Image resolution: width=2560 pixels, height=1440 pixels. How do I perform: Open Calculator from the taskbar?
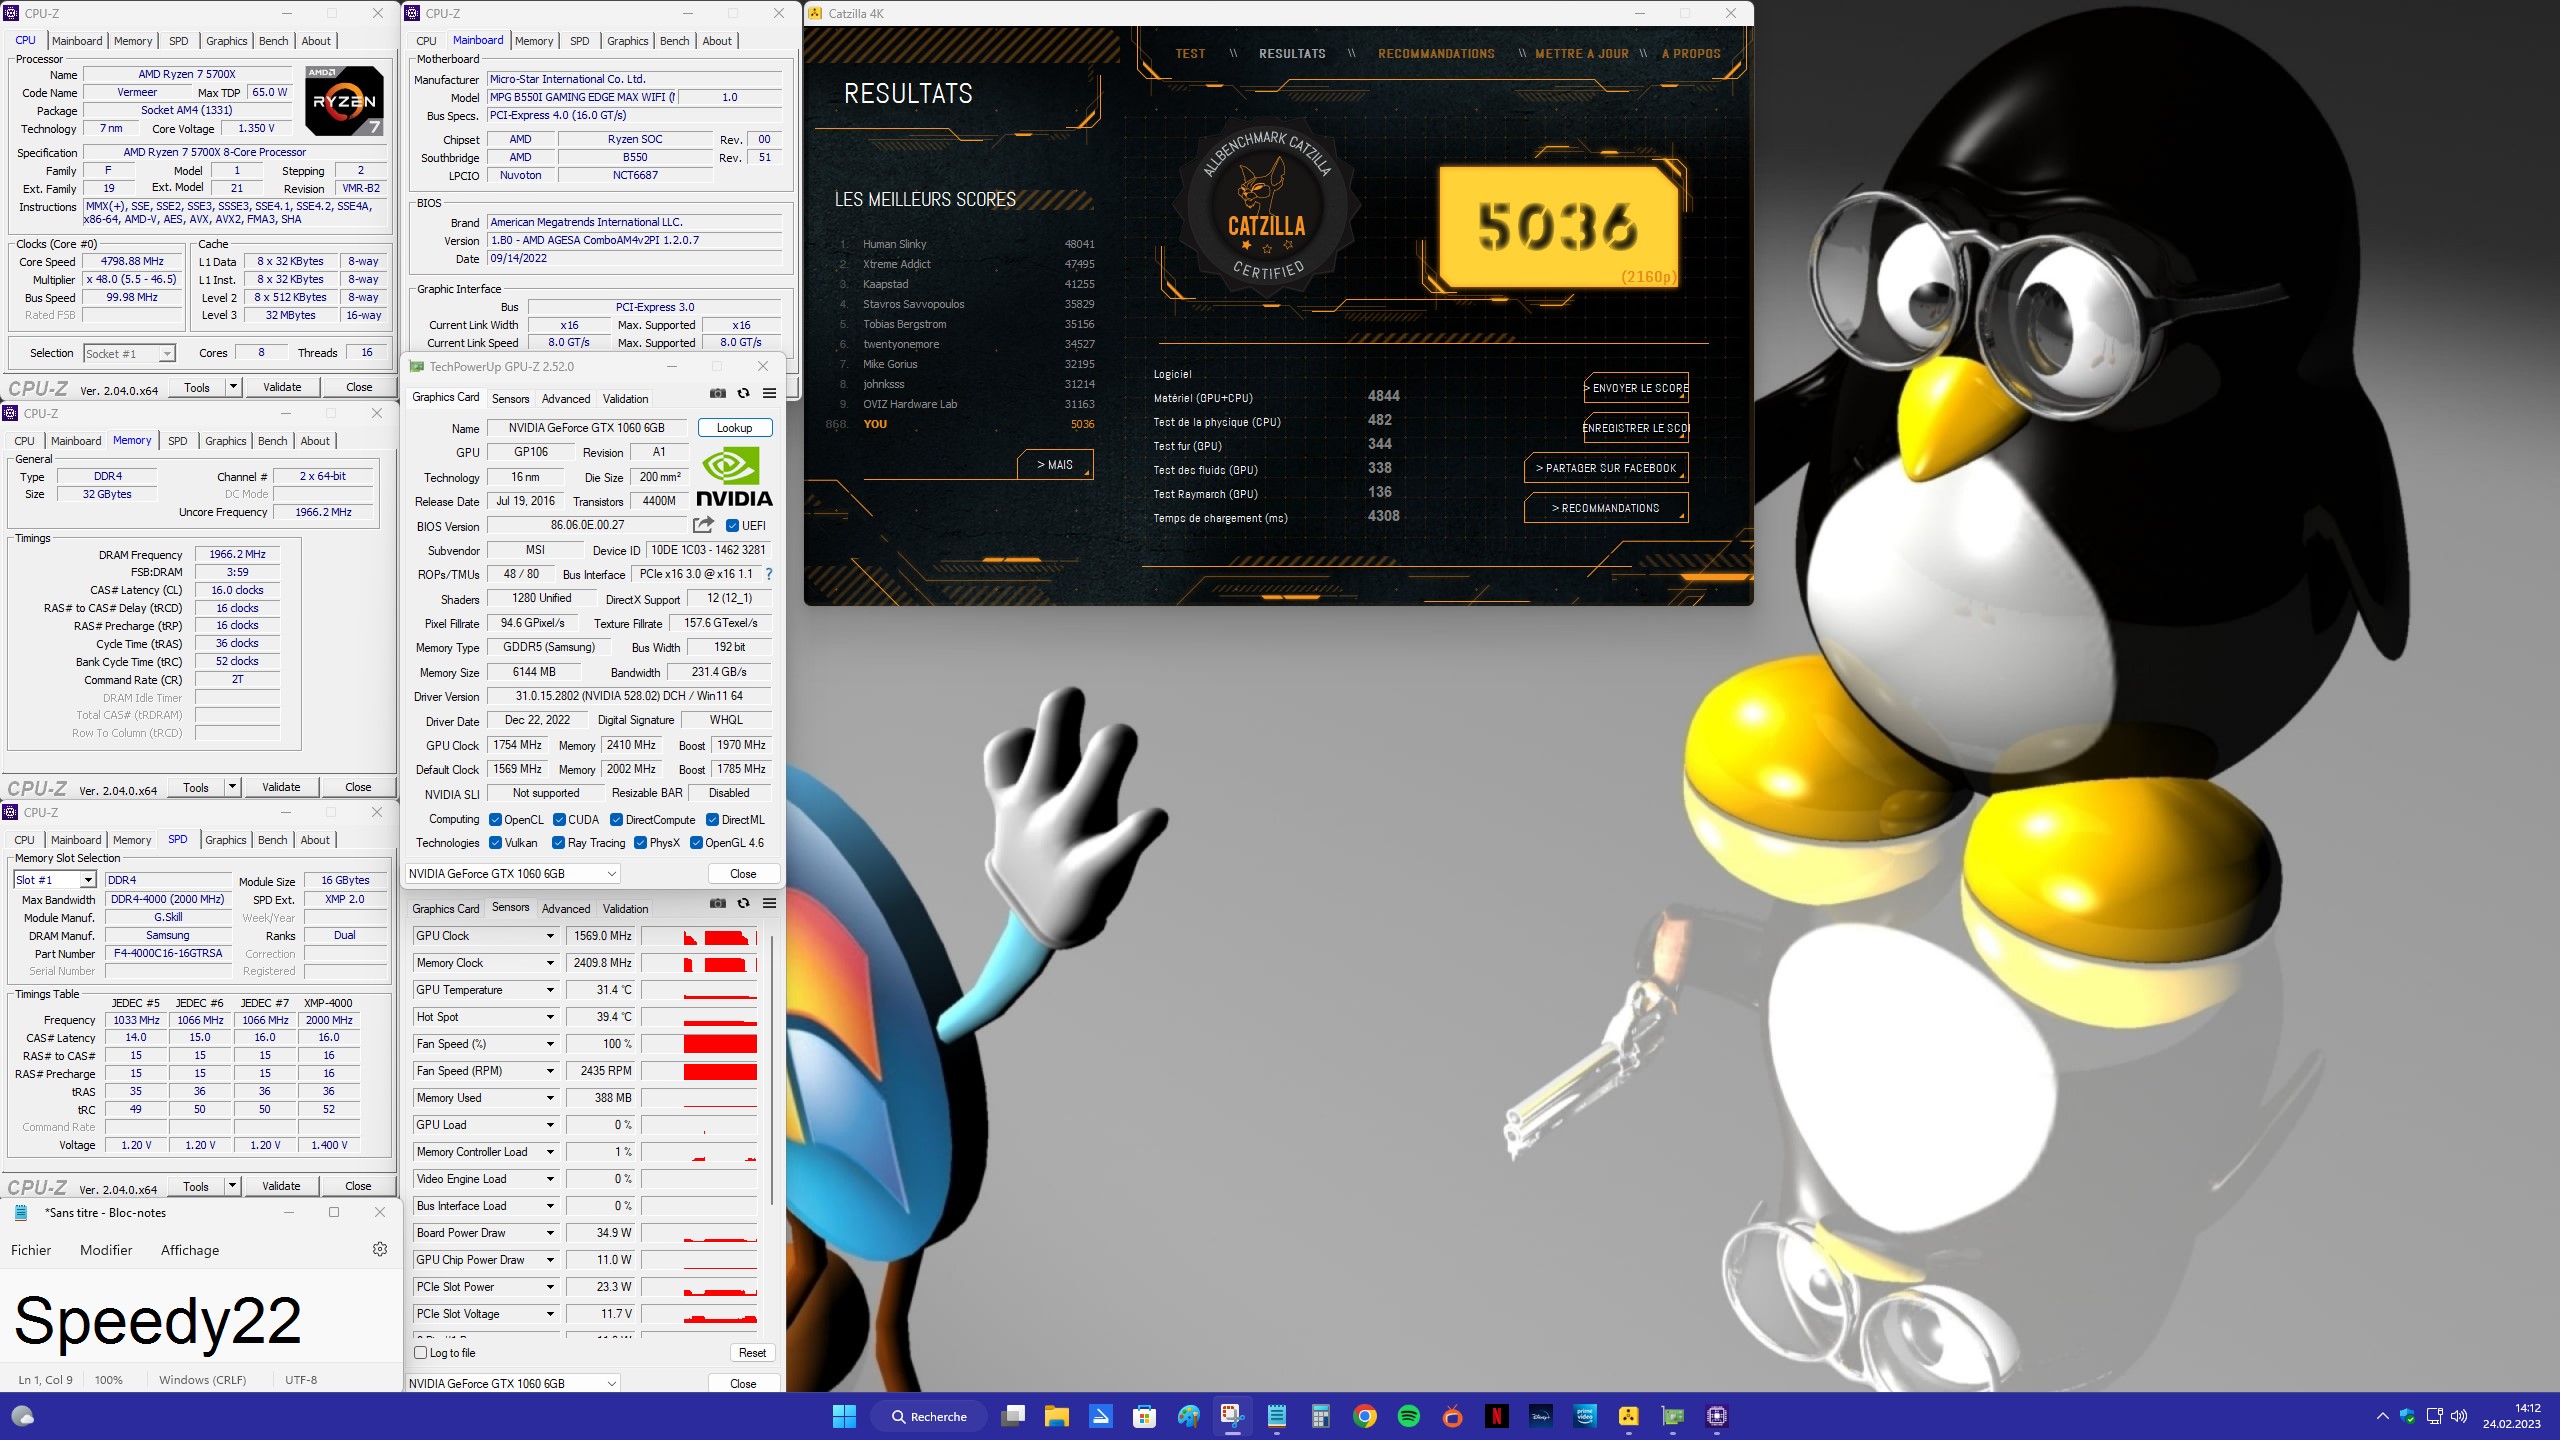pyautogui.click(x=1320, y=1416)
